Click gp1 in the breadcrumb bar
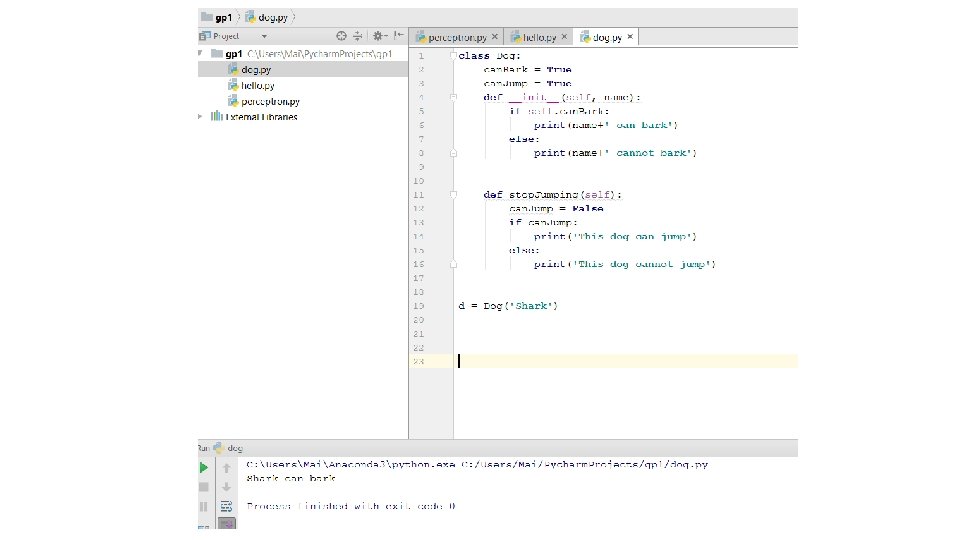Viewport: 960px width, 540px height. [x=222, y=17]
